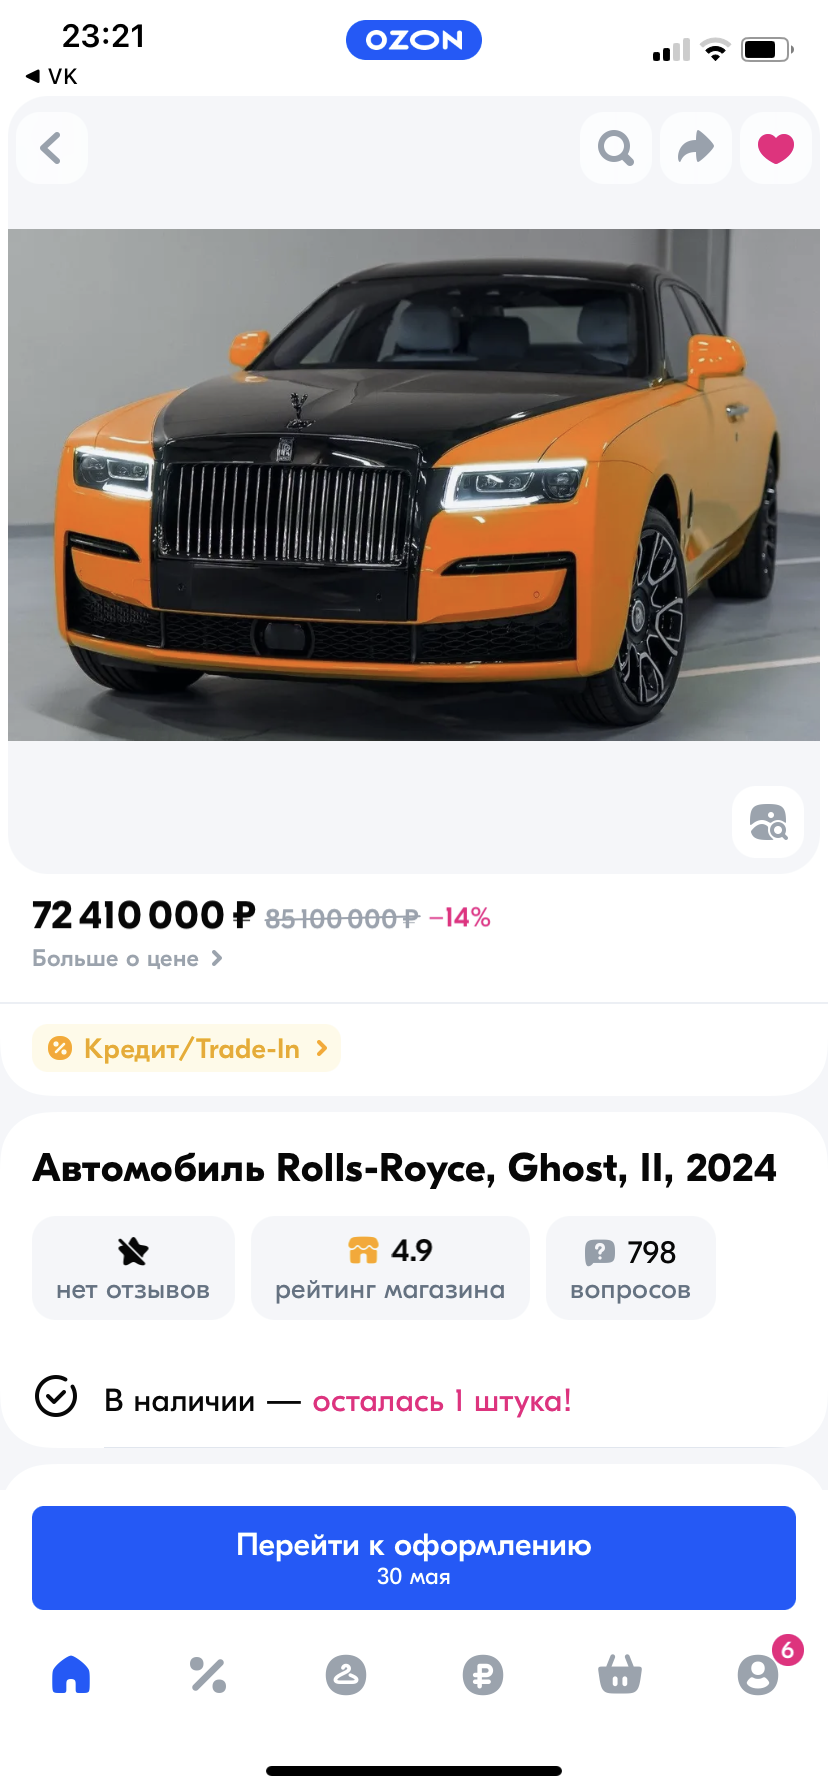Screen dimensions: 828x1792
Task: Open the shopping basket tab
Action: point(620,1674)
